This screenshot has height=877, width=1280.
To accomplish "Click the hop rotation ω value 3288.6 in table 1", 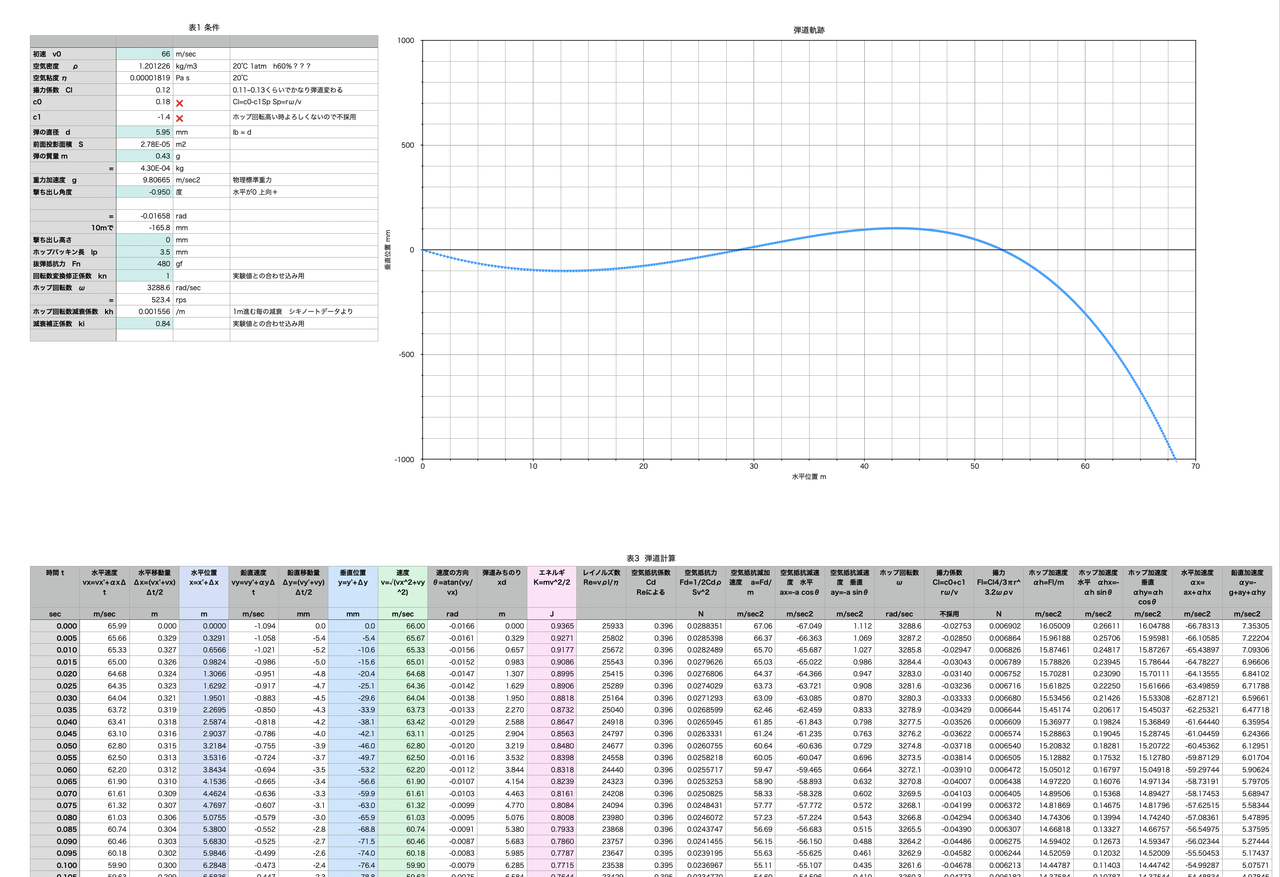I will click(145, 287).
